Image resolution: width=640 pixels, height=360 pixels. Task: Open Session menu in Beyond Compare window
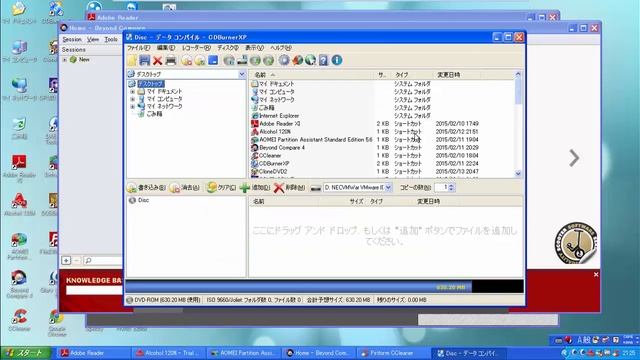(72, 39)
